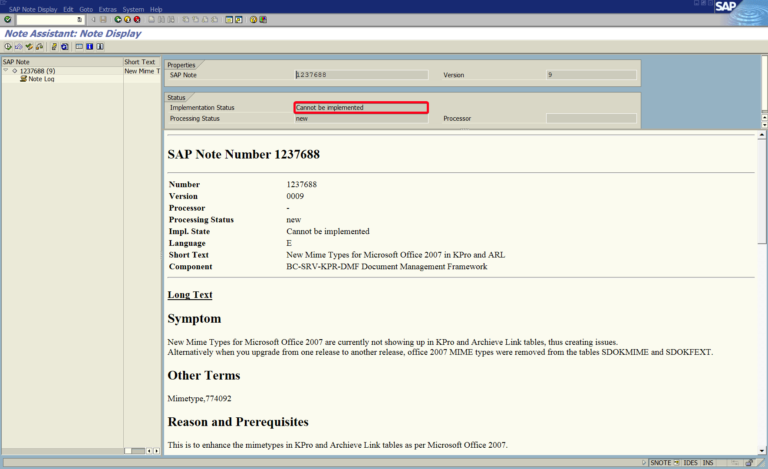Click the Find binoculars icon
768x469 pixels.
(x=161, y=20)
